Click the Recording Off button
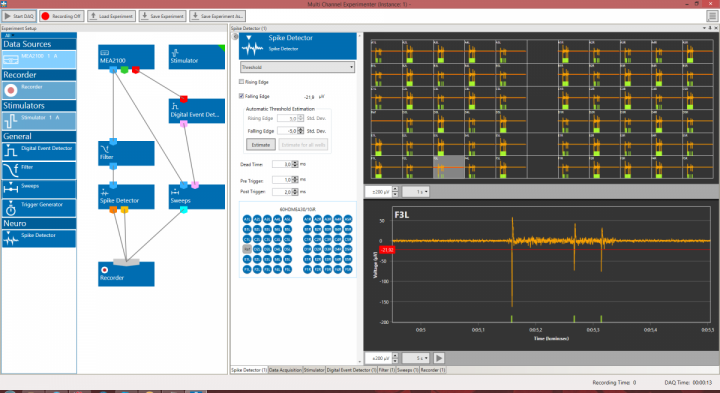Image resolution: width=720 pixels, height=393 pixels. pos(61,16)
